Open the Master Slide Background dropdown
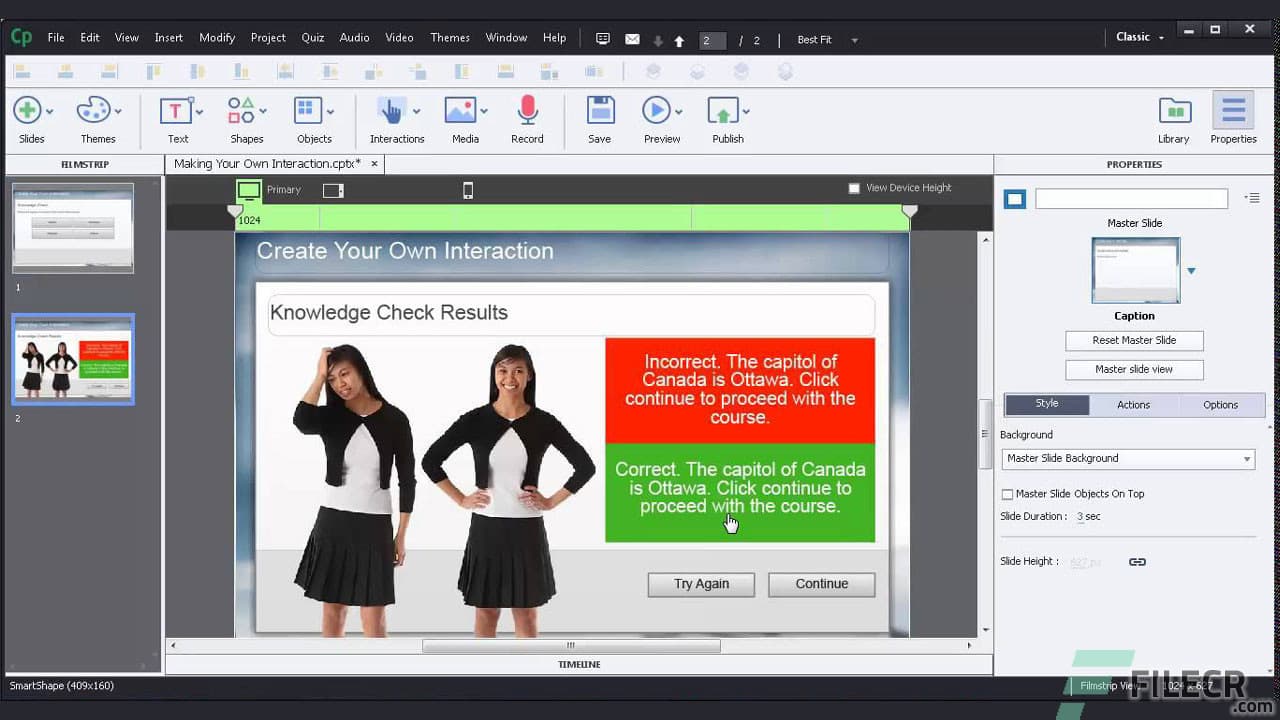 click(1128, 459)
